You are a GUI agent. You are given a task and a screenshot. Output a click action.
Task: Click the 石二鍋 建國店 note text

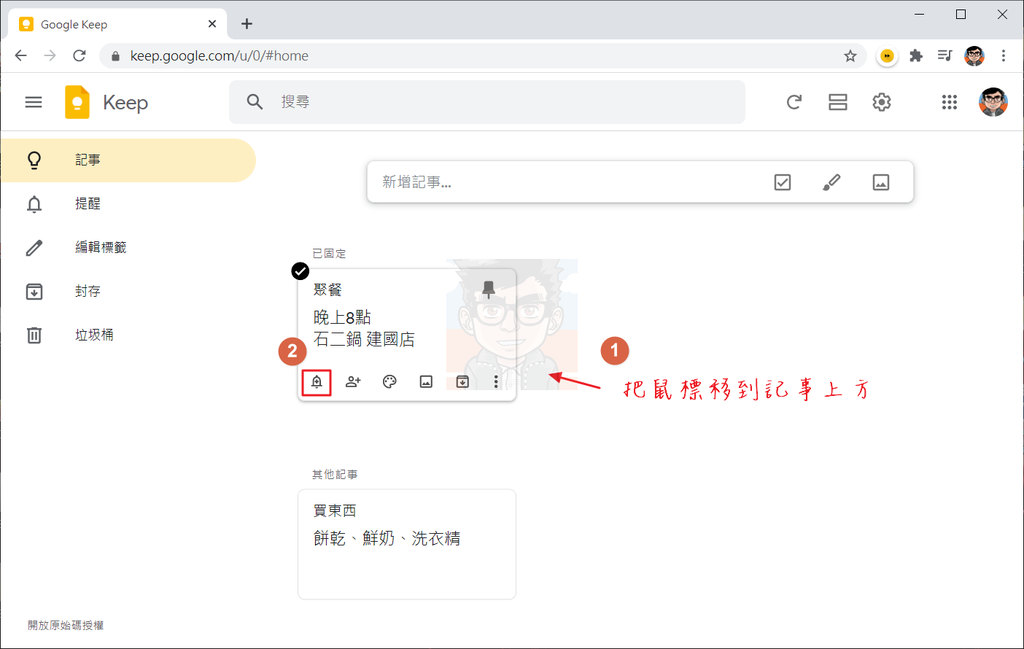(x=364, y=340)
